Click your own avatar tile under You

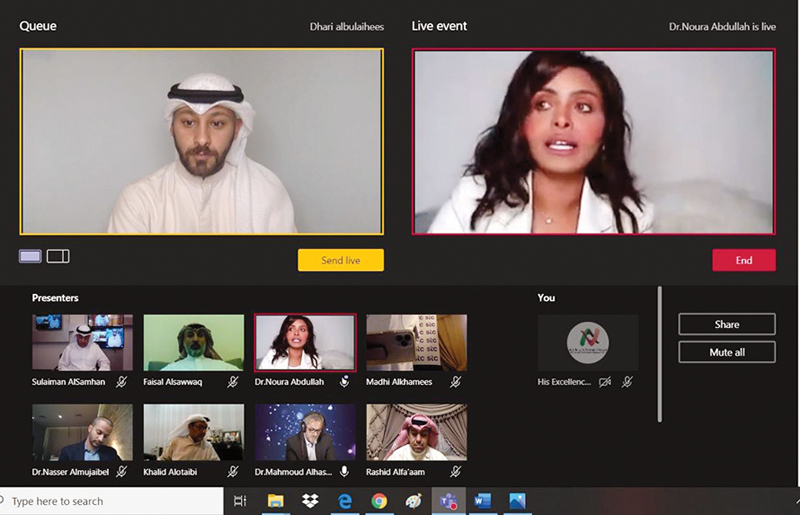point(588,342)
